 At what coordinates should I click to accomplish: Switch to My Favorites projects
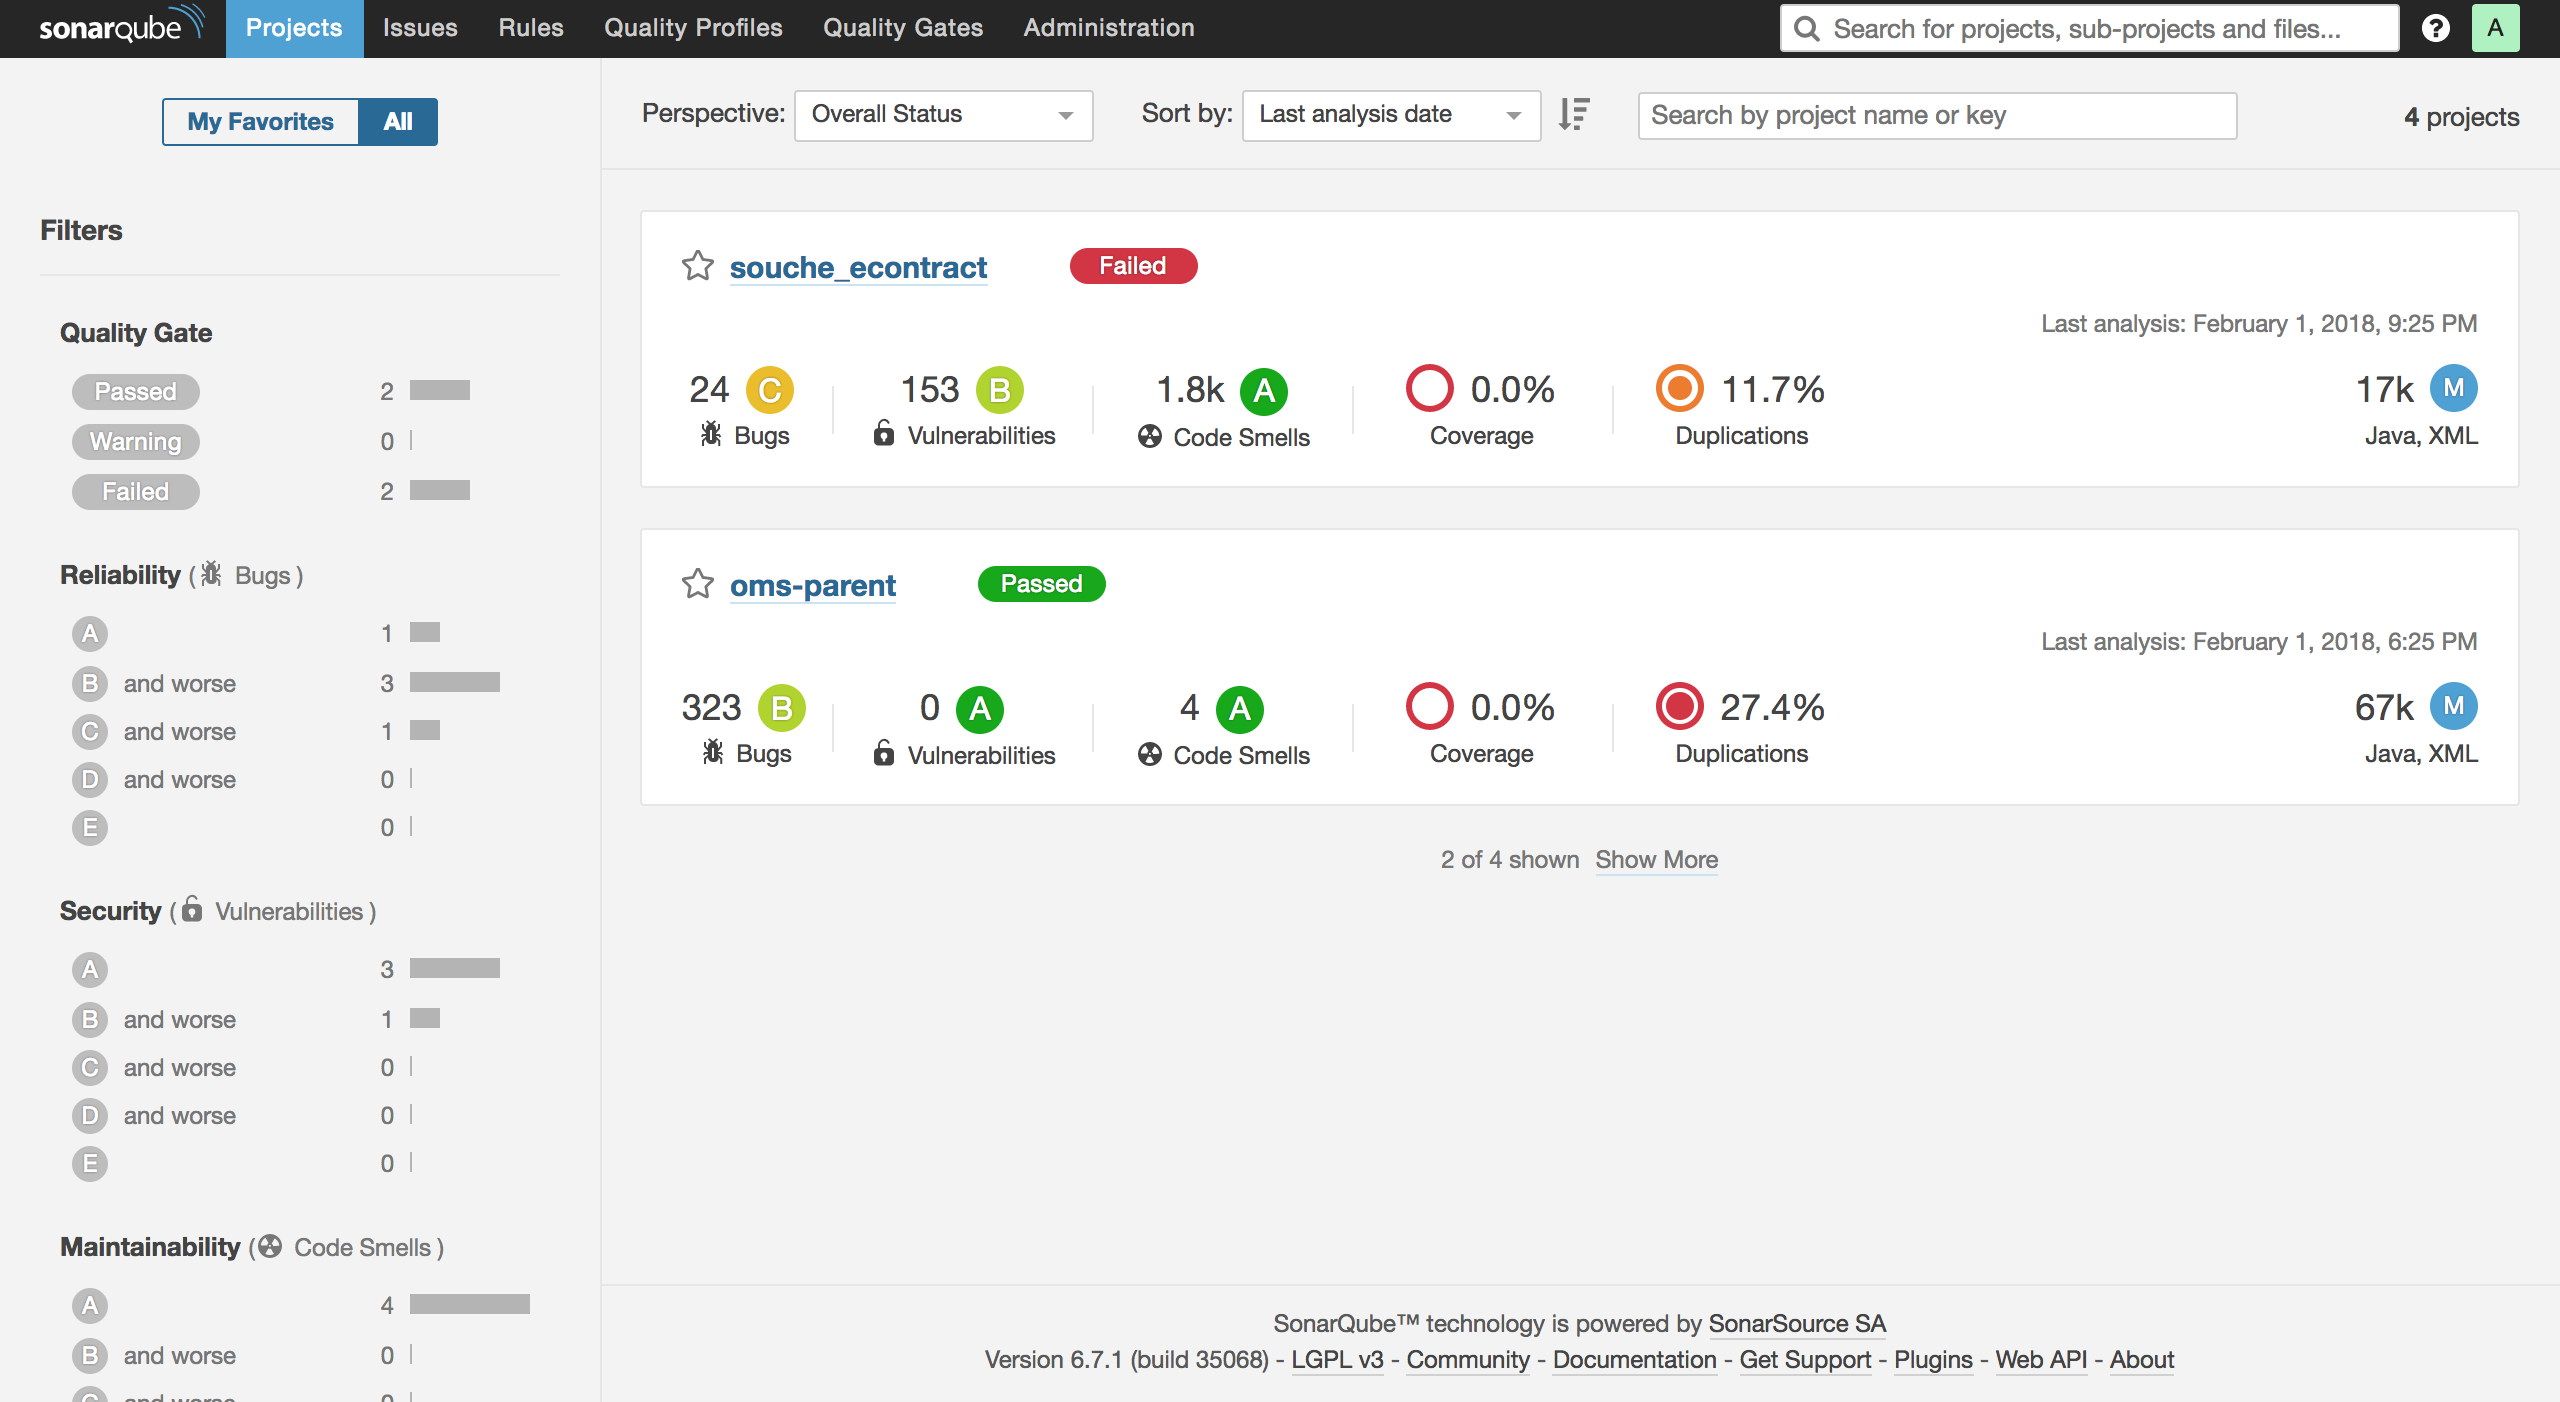click(x=260, y=122)
